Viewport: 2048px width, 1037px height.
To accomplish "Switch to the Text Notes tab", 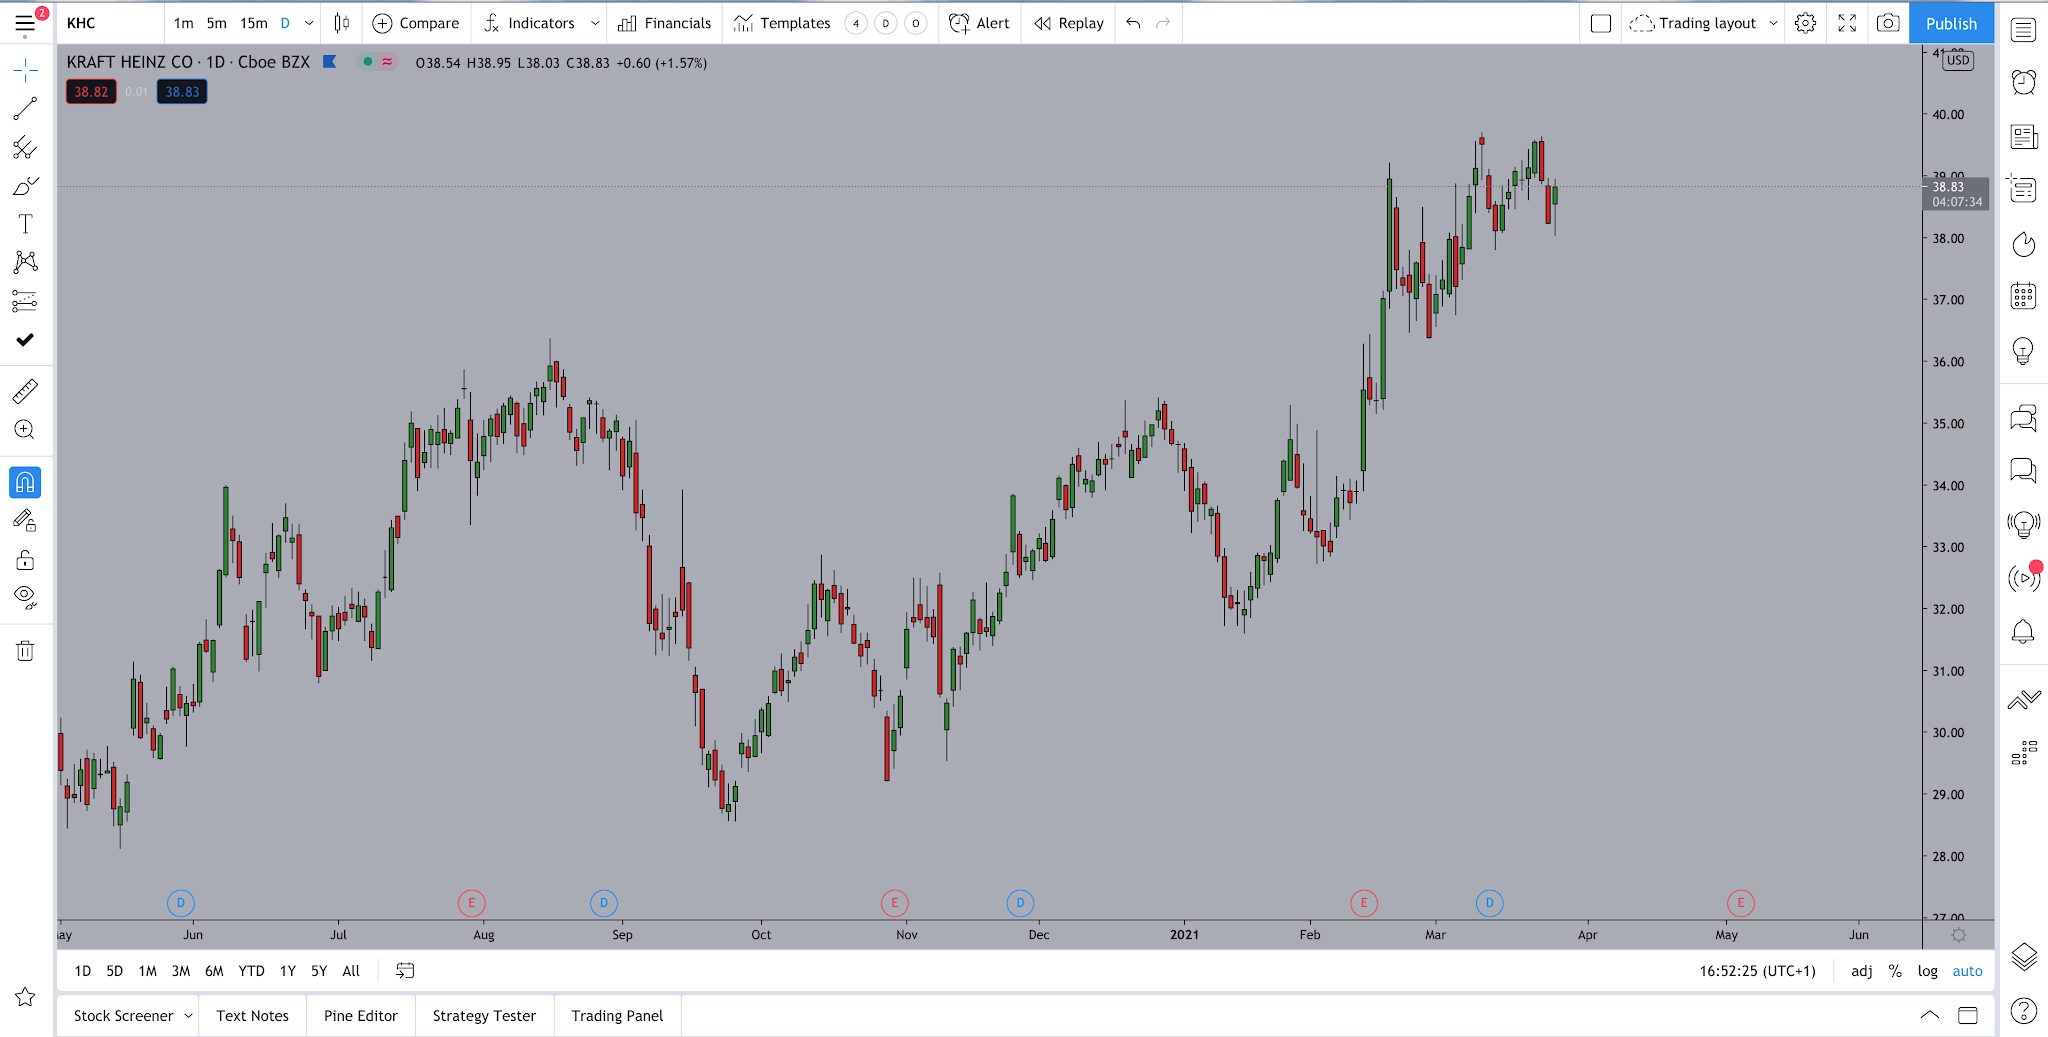I will (252, 1016).
